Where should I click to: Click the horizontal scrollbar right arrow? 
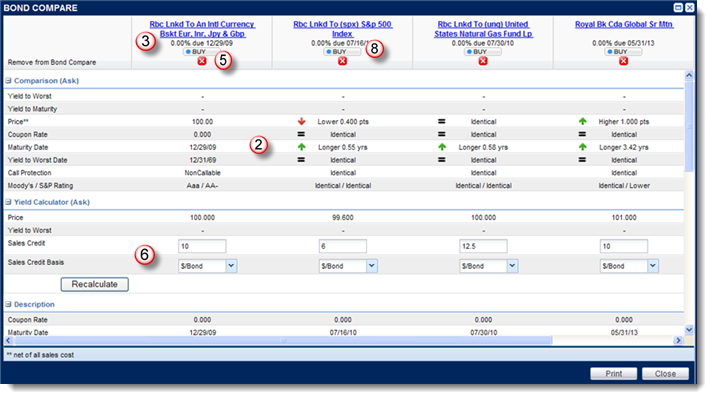coord(678,340)
